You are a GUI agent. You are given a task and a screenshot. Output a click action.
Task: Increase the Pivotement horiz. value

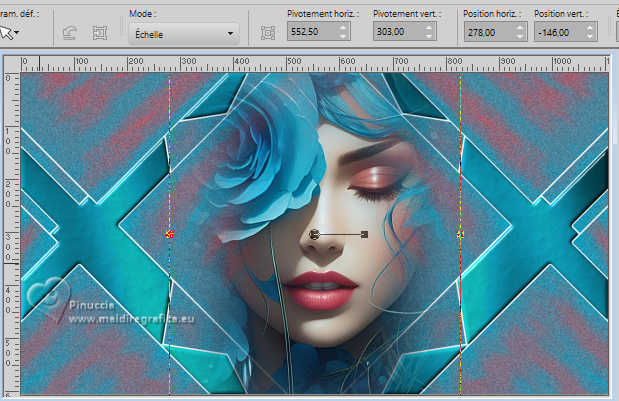click(x=343, y=28)
